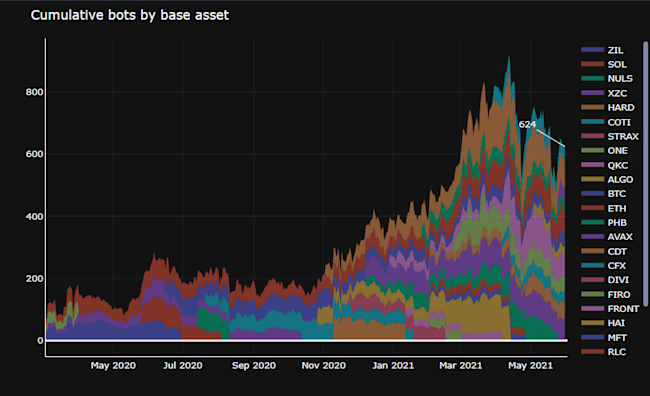
Task: Select MFT label in the legend
Action: [617, 338]
